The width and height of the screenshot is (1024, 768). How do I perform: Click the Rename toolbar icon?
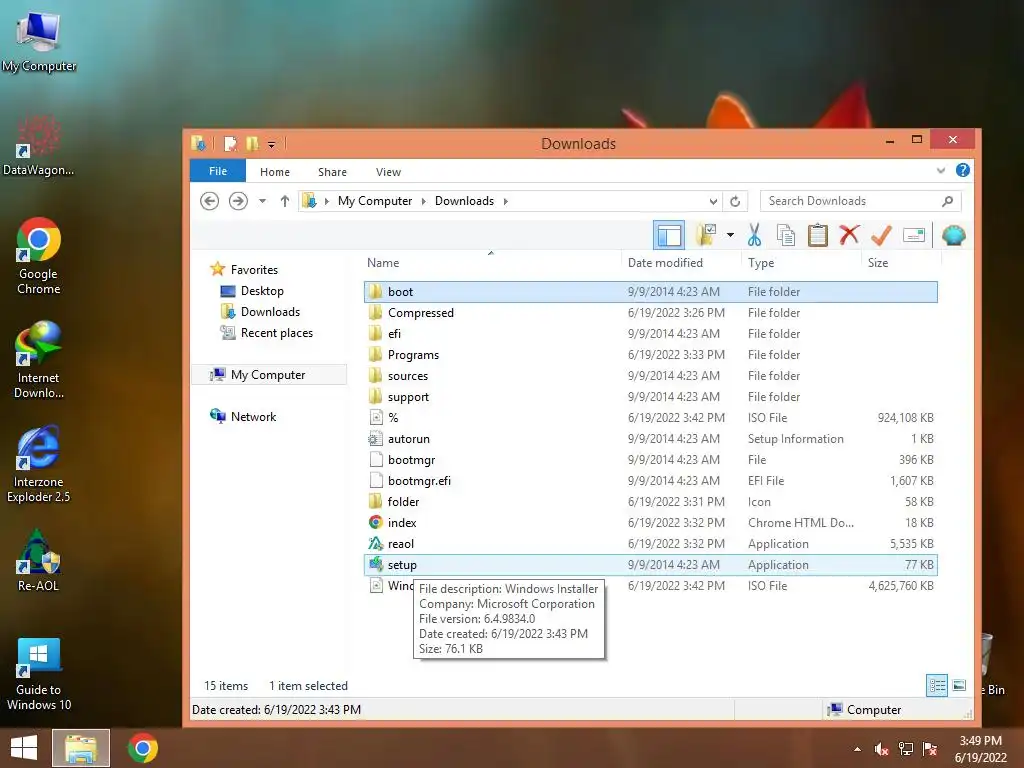click(x=914, y=235)
